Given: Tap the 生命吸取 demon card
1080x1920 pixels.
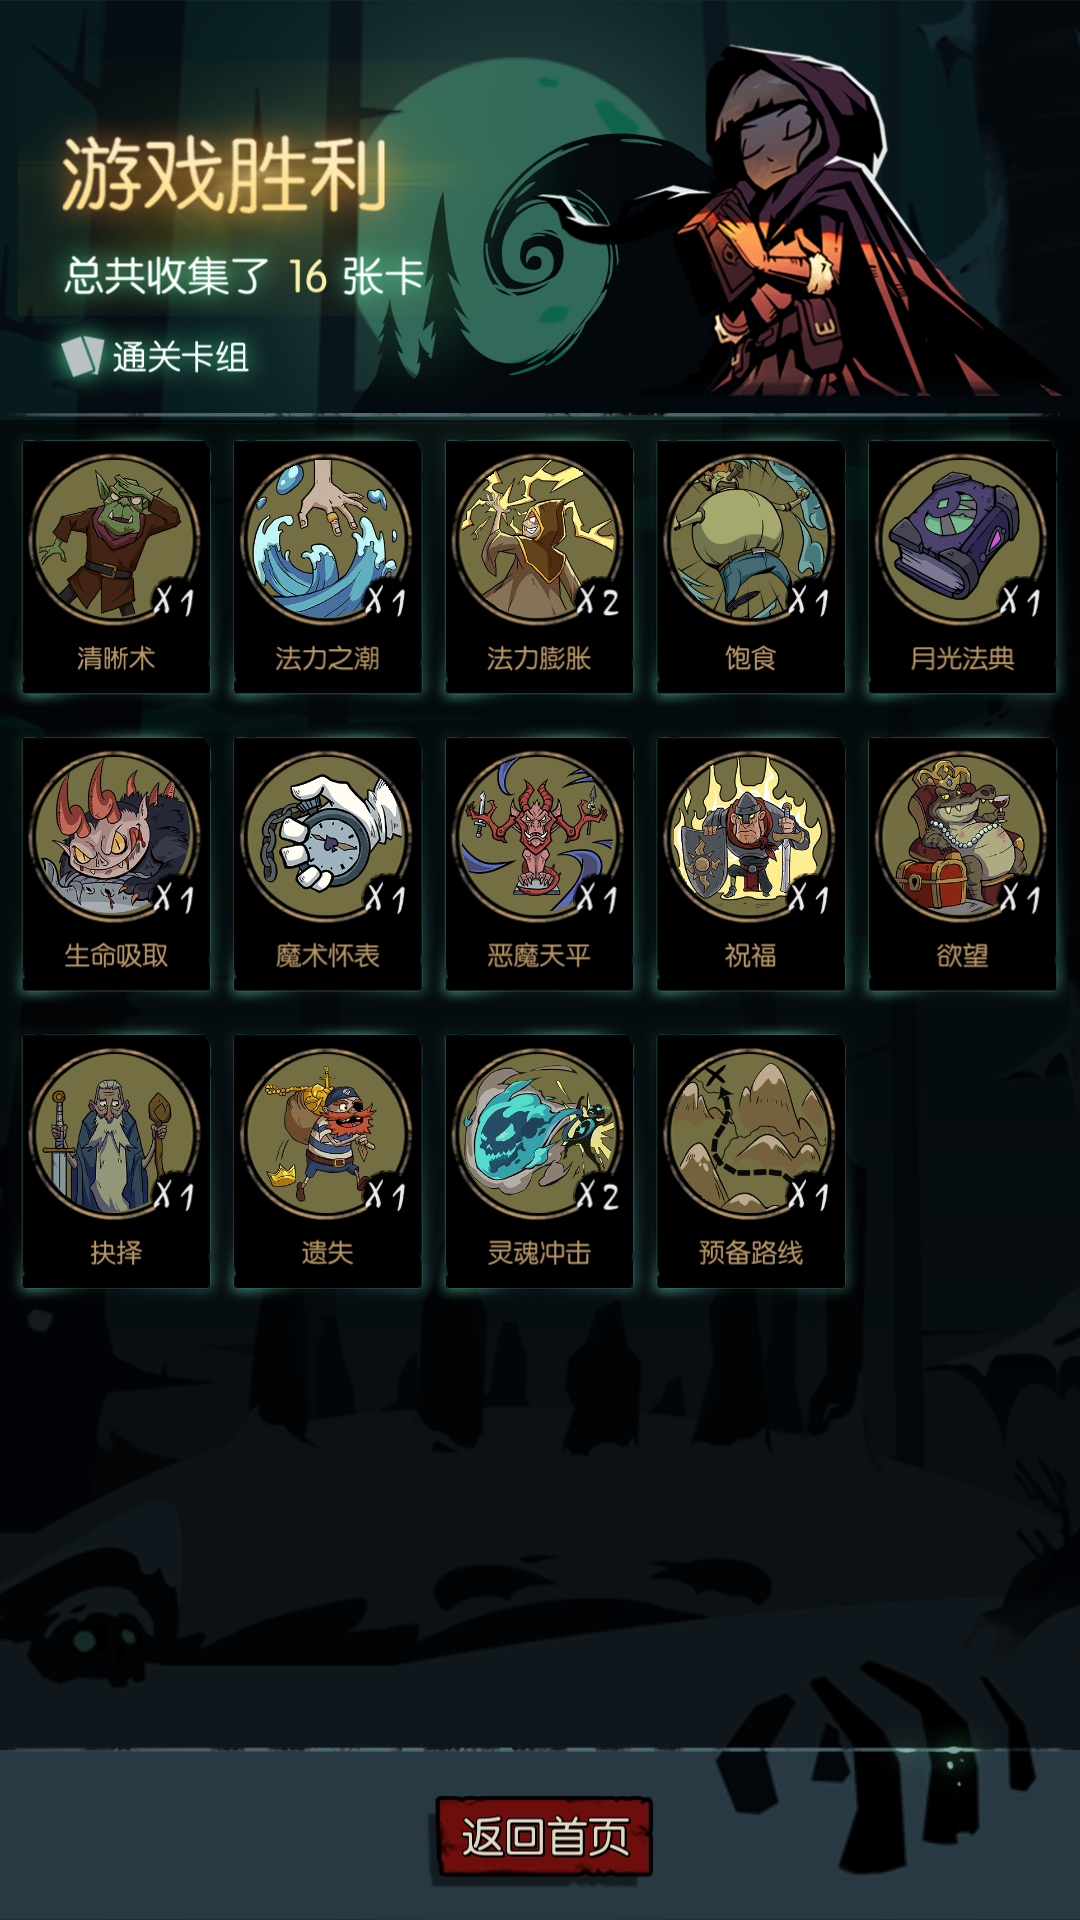Looking at the screenshot, I should [x=116, y=864].
